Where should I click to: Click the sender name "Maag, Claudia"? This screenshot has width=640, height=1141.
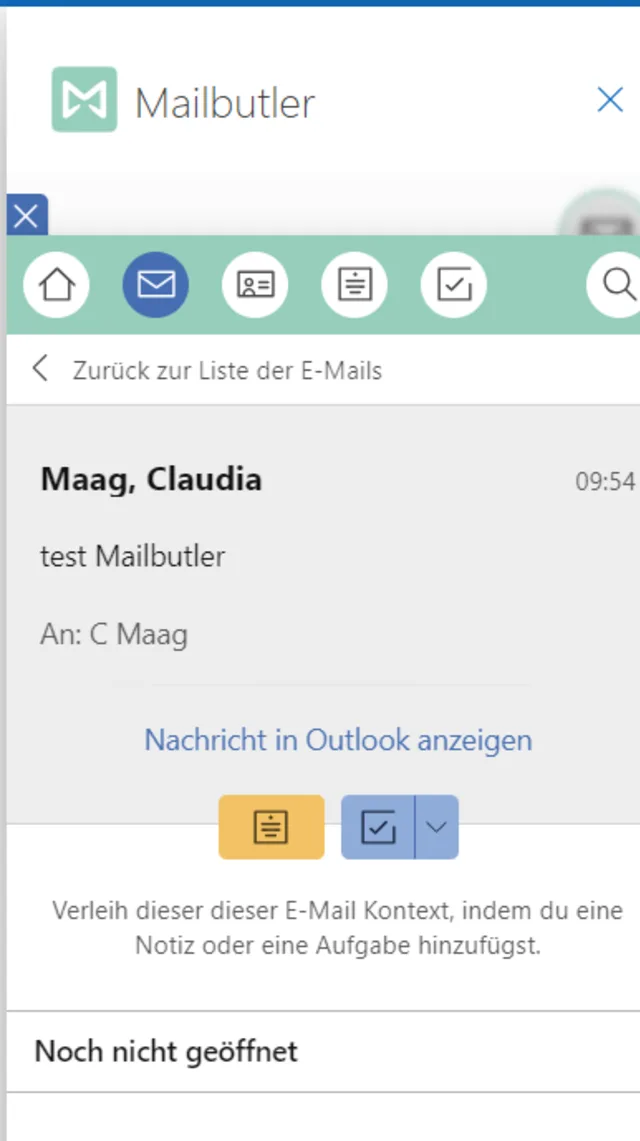[151, 480]
